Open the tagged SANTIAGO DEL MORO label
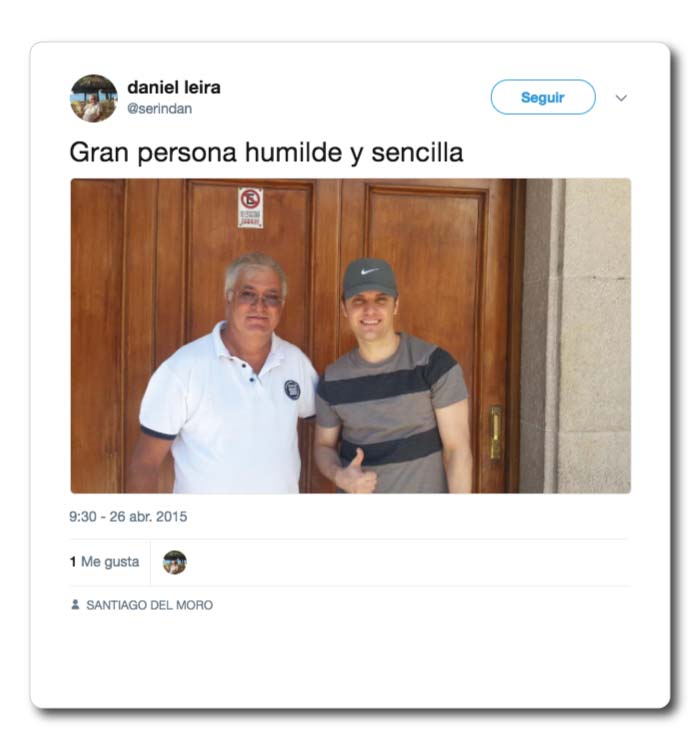Image resolution: width=700 pixels, height=750 pixels. click(149, 605)
